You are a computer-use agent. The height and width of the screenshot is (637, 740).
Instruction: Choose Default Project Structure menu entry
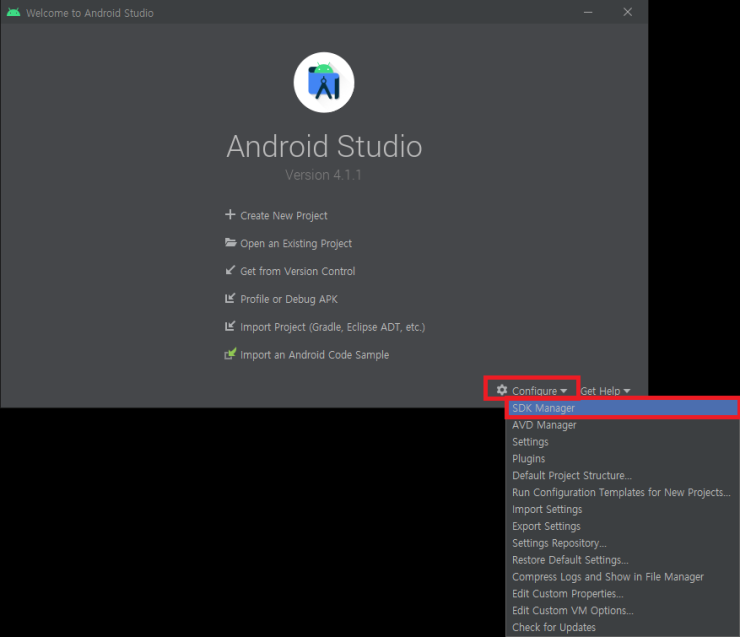pyautogui.click(x=571, y=476)
